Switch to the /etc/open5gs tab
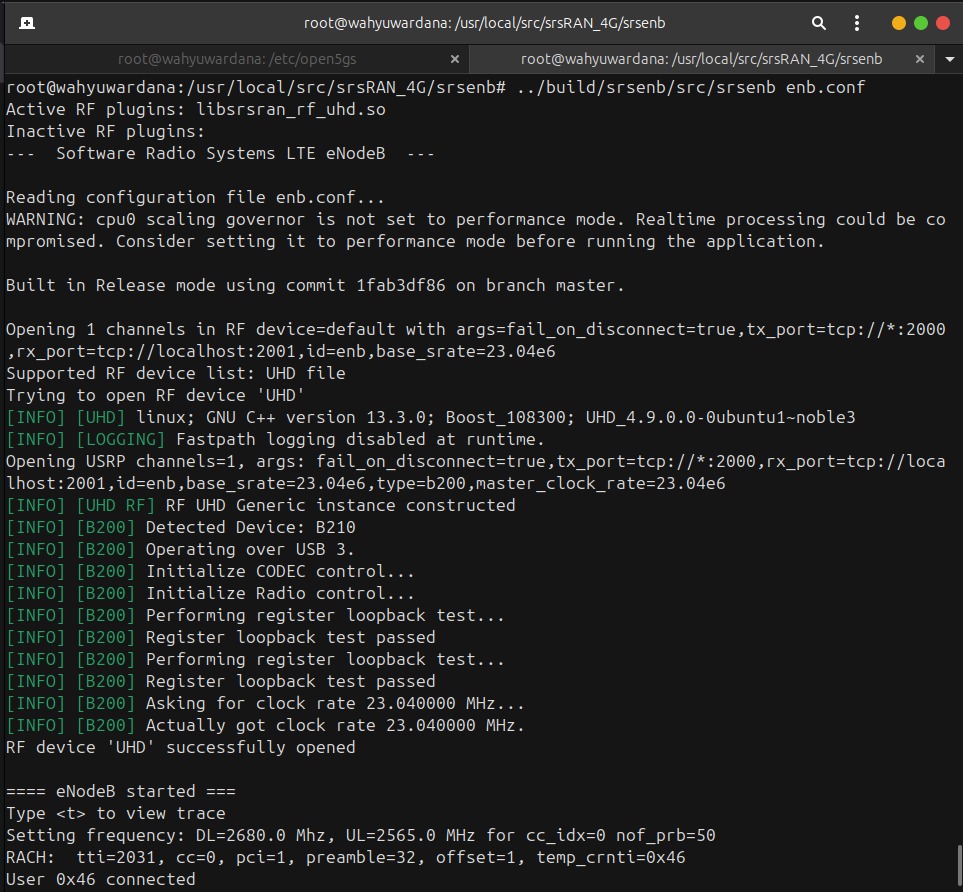Screen dimensions: 963x892 point(236,59)
